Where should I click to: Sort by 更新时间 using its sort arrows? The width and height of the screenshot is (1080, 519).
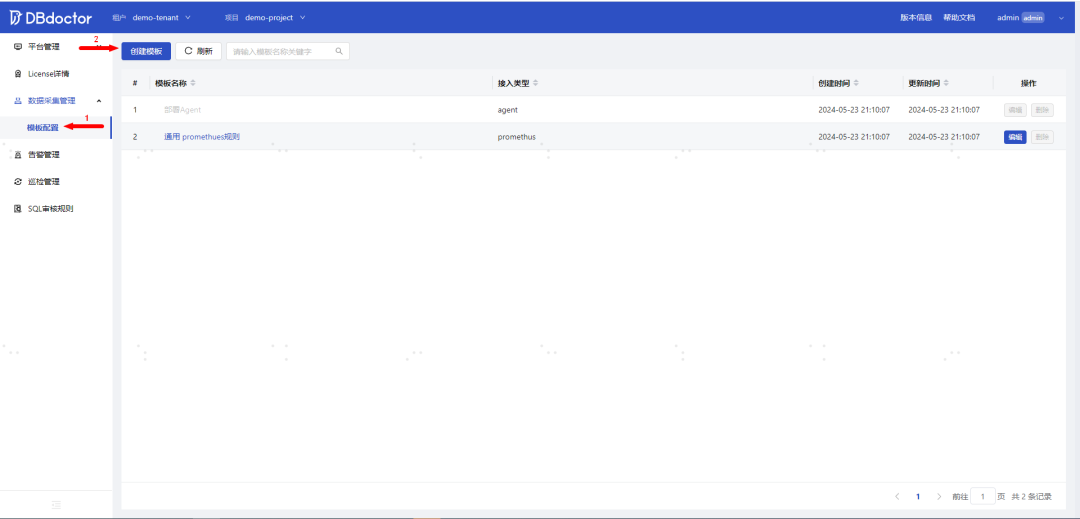coord(946,83)
